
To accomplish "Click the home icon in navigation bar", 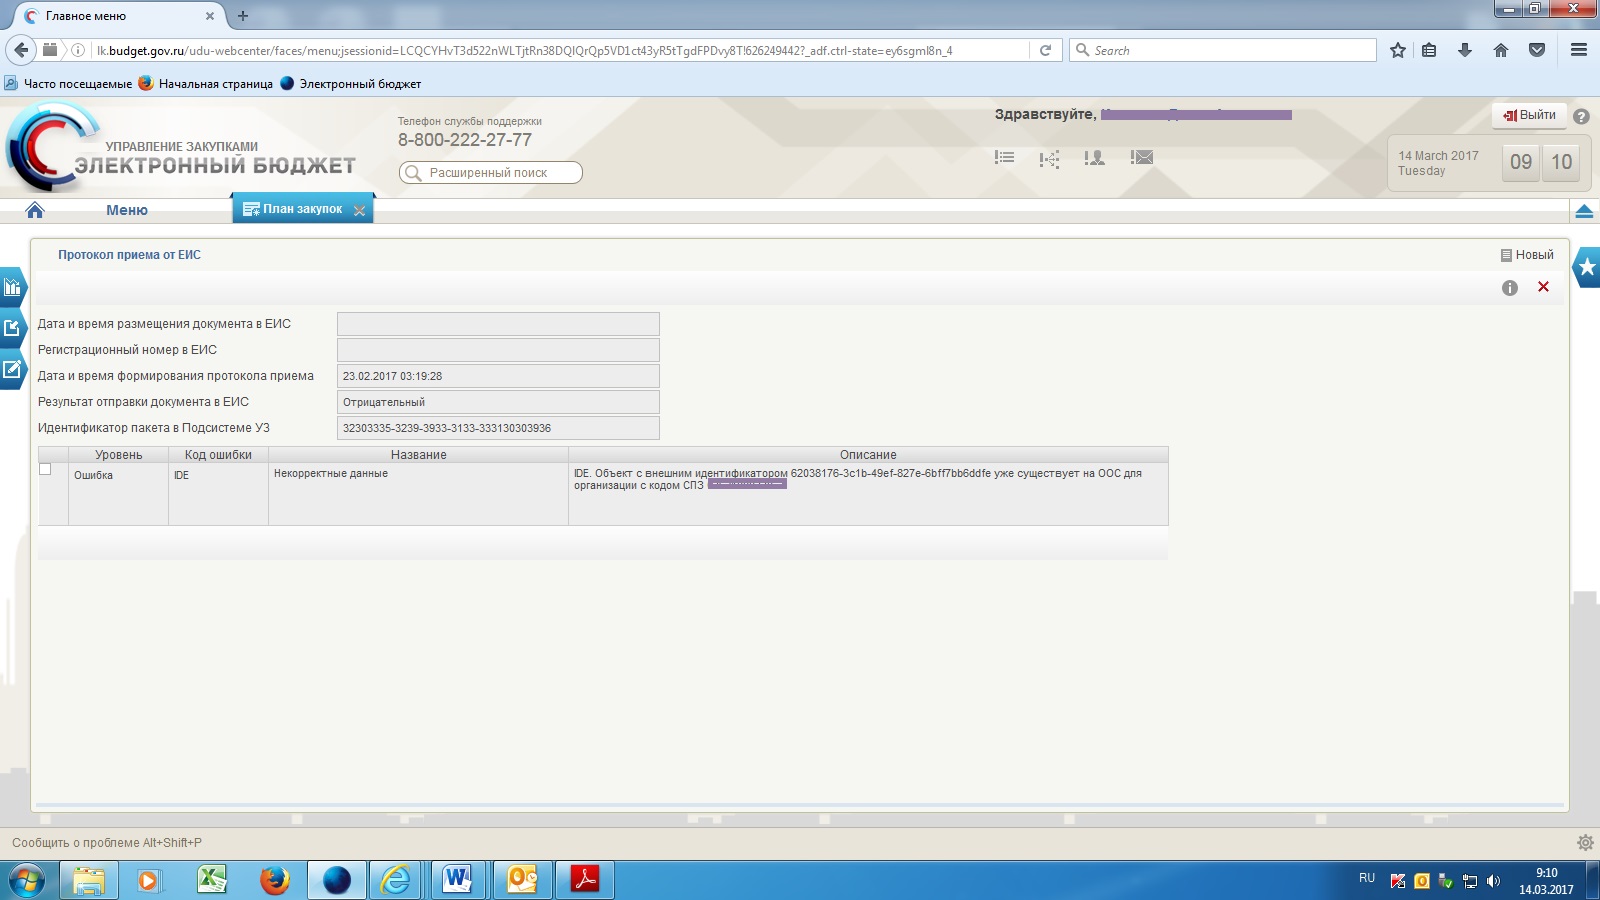I will click(35, 210).
